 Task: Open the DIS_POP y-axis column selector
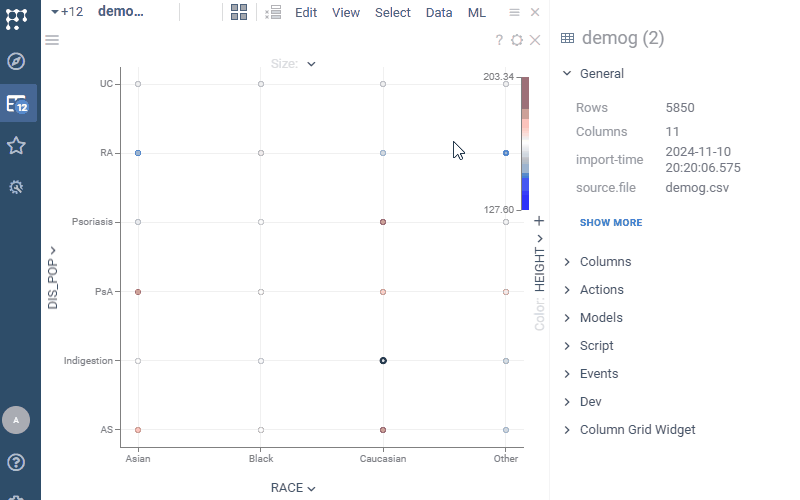click(x=53, y=277)
